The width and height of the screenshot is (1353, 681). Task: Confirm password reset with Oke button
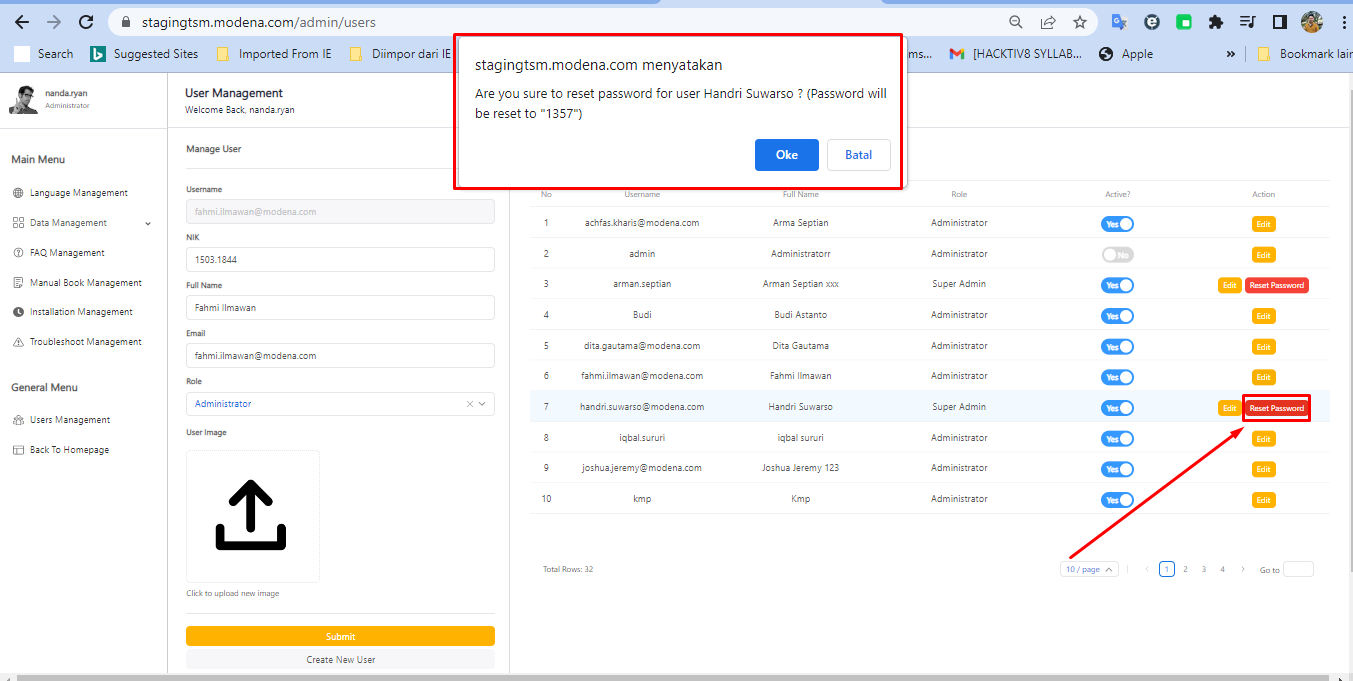[x=787, y=155]
